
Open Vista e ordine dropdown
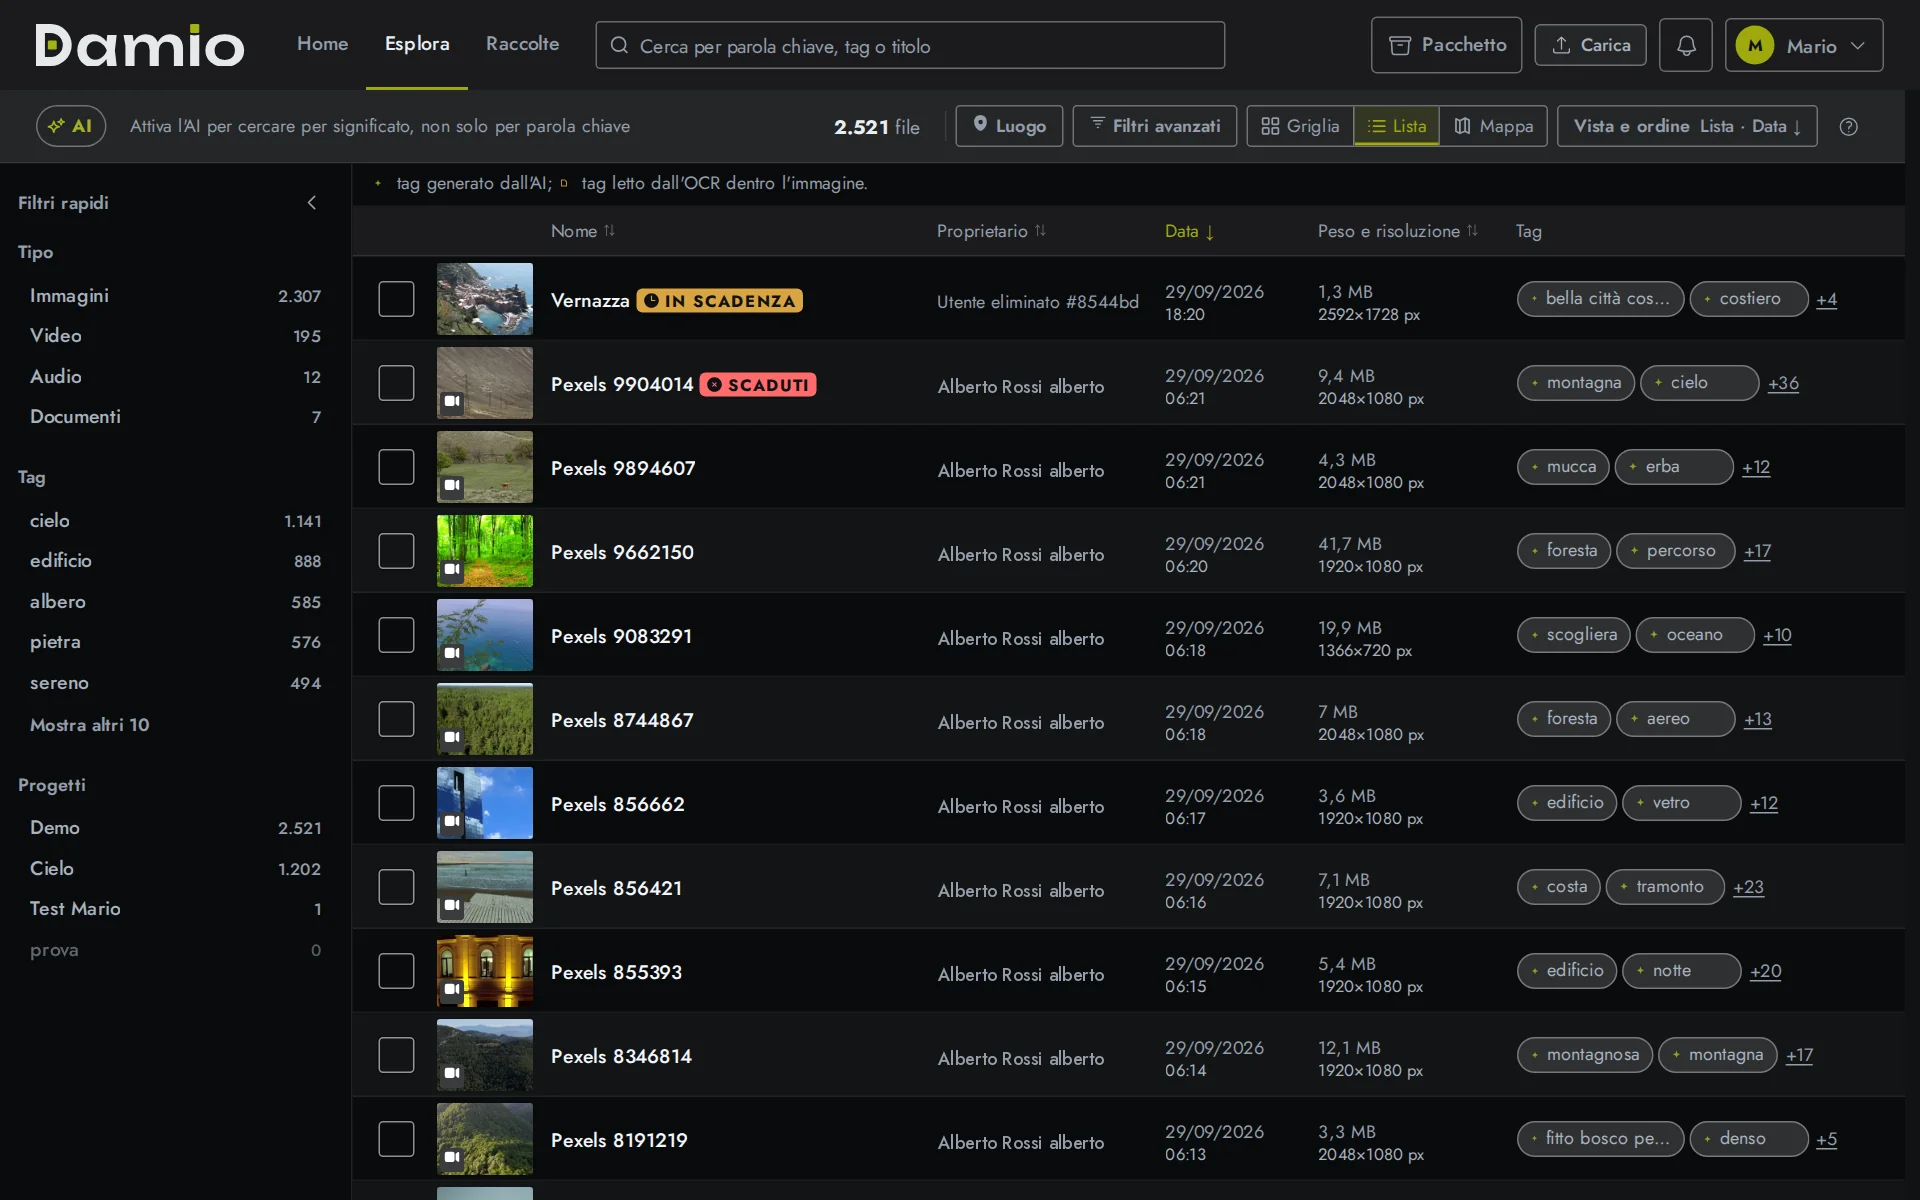1687,127
